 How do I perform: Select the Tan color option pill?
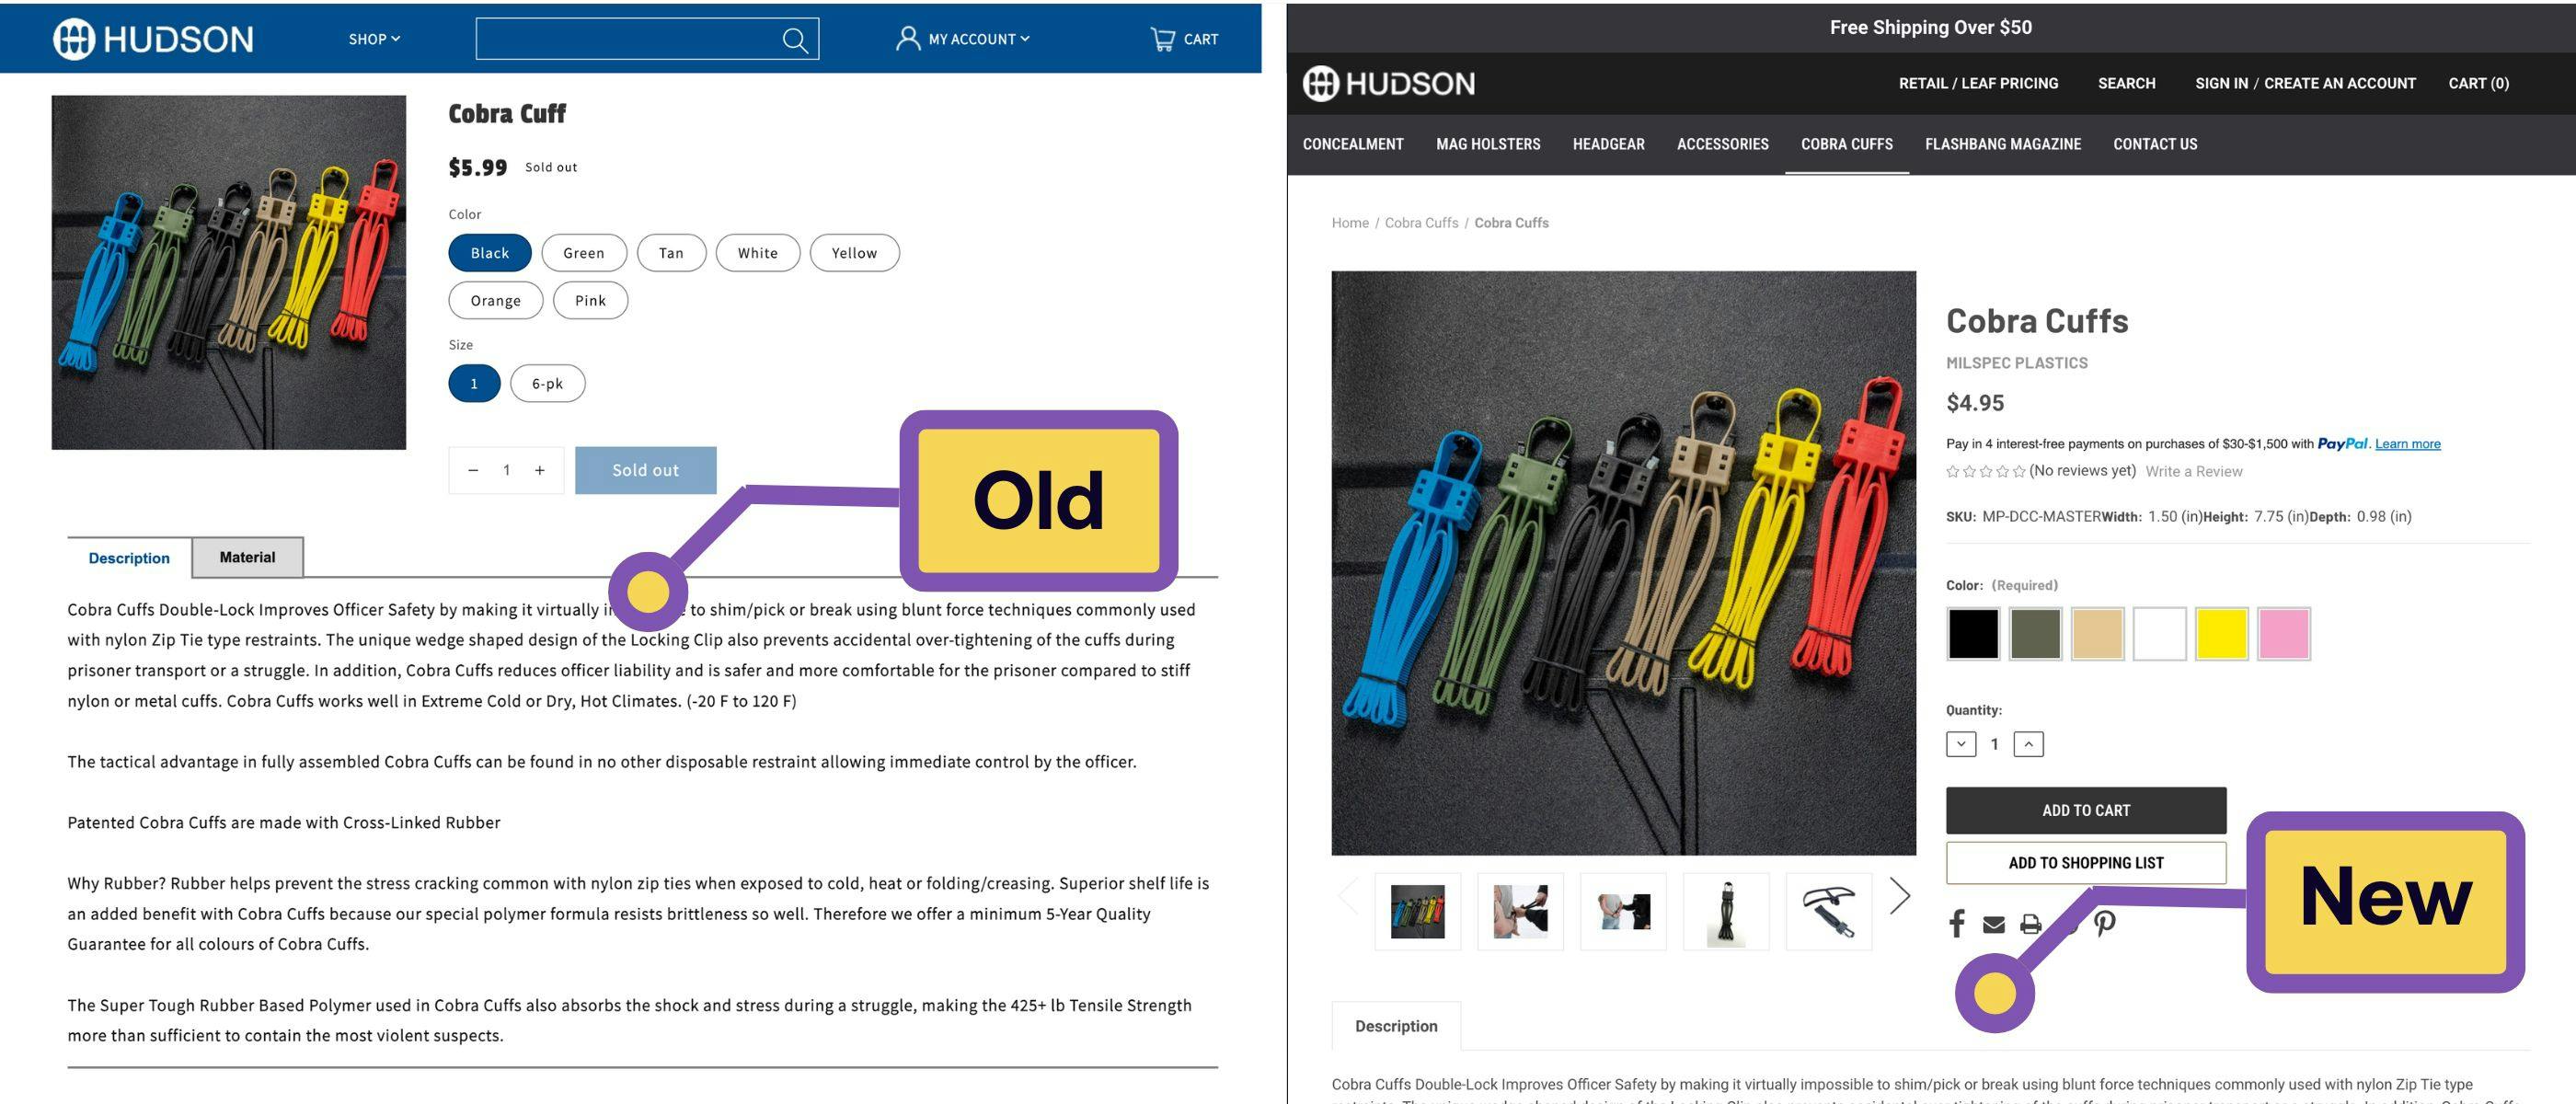pos(671,253)
